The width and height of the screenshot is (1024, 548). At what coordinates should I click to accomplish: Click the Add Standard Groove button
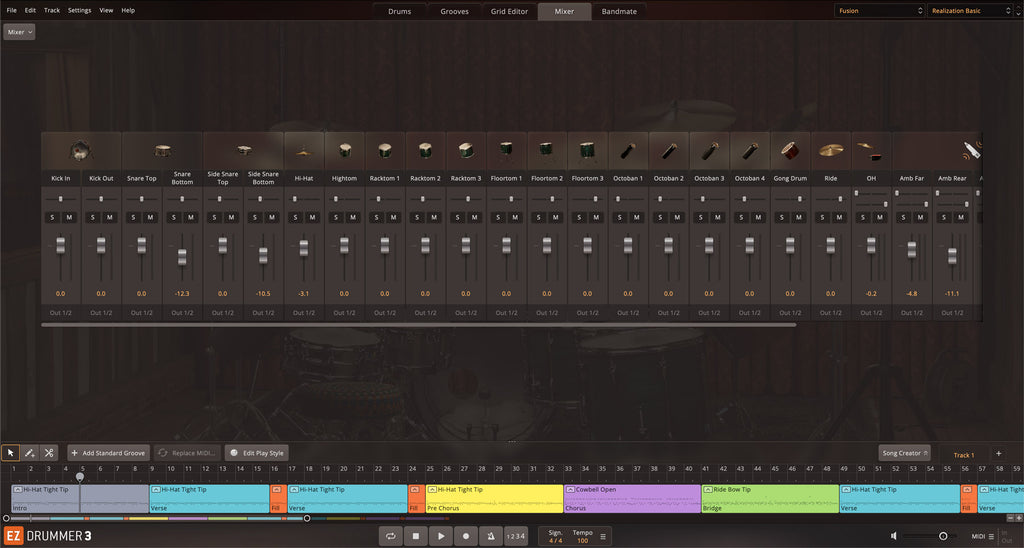click(108, 453)
